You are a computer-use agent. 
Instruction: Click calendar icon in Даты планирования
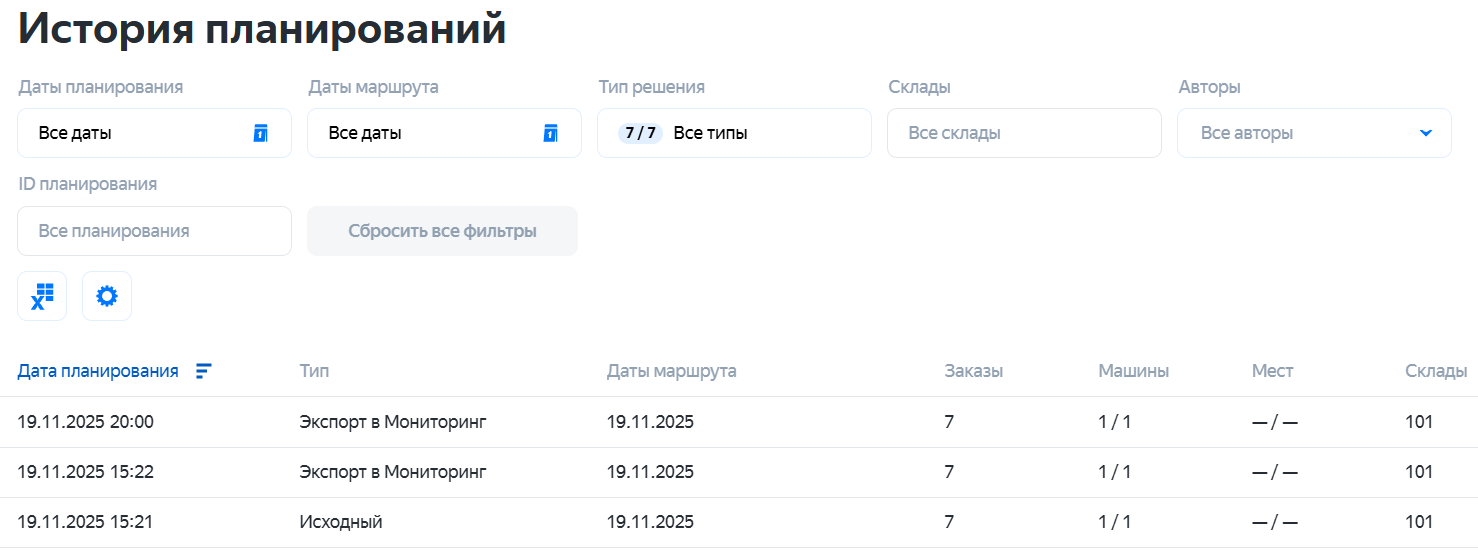click(x=261, y=133)
